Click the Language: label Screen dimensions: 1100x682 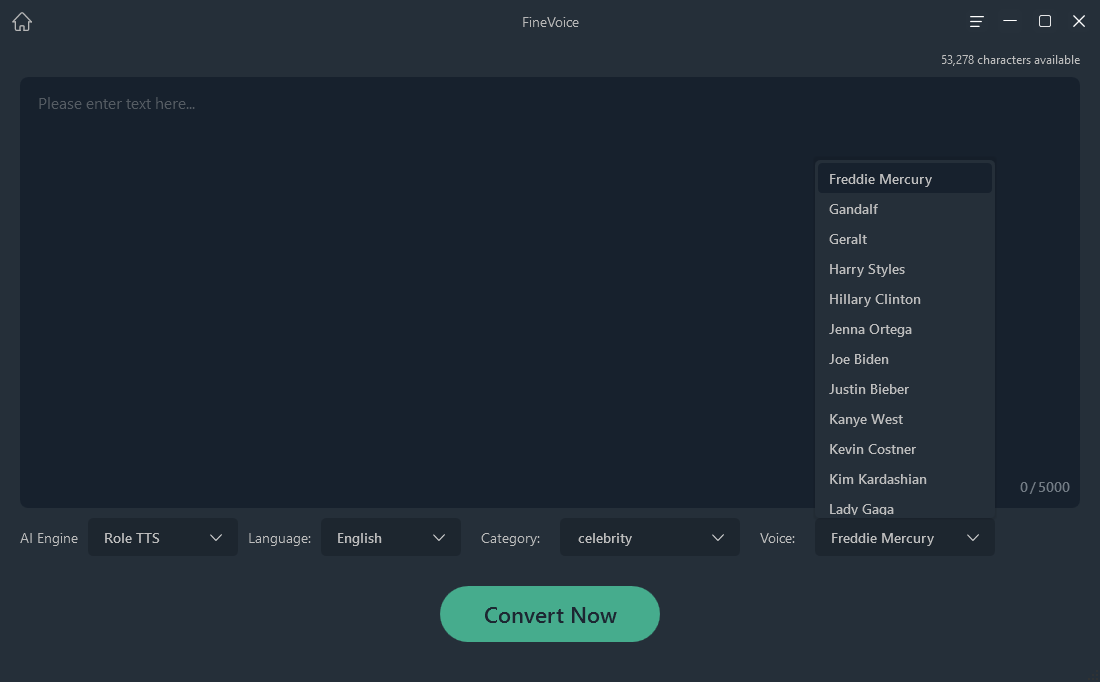(x=279, y=538)
